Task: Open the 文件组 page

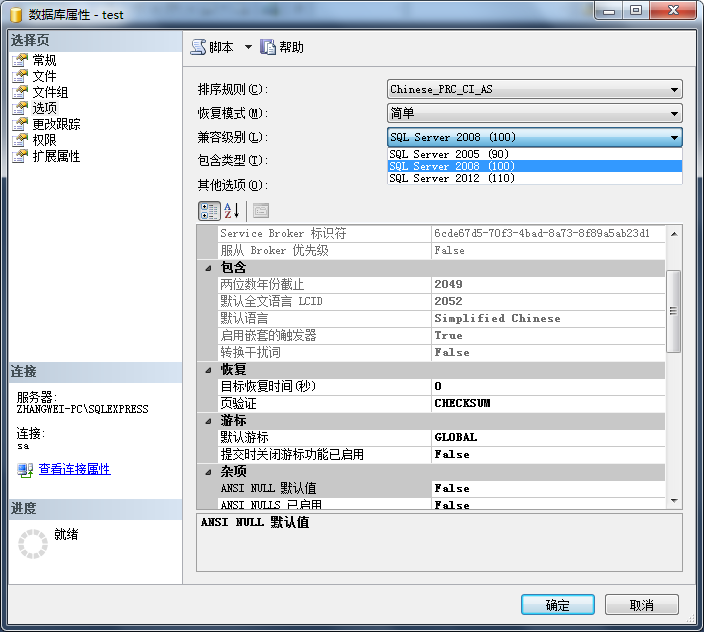Action: [x=50, y=92]
